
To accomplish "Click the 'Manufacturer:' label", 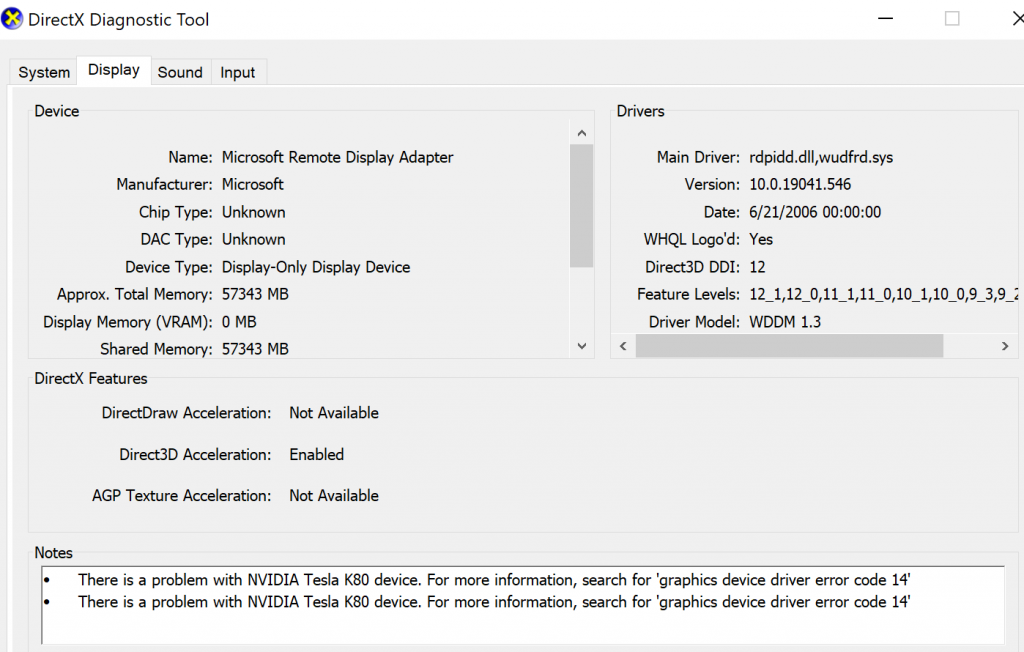I will pyautogui.click(x=165, y=185).
